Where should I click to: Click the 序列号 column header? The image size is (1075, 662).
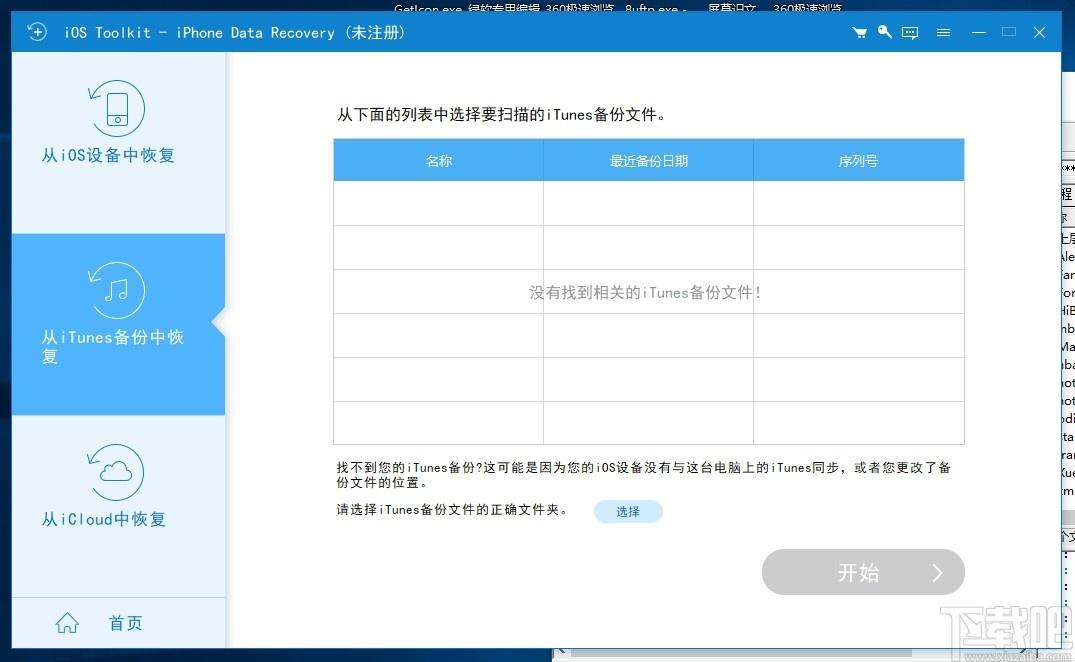click(858, 160)
